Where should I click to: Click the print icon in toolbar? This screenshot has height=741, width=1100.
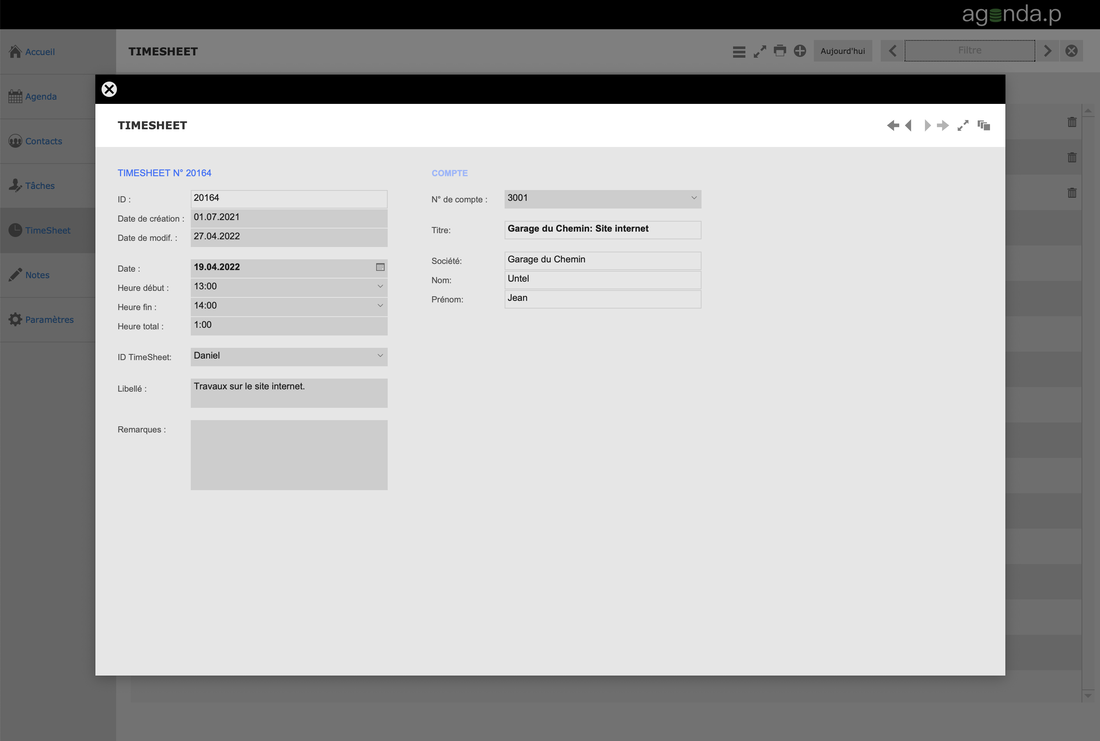click(780, 51)
